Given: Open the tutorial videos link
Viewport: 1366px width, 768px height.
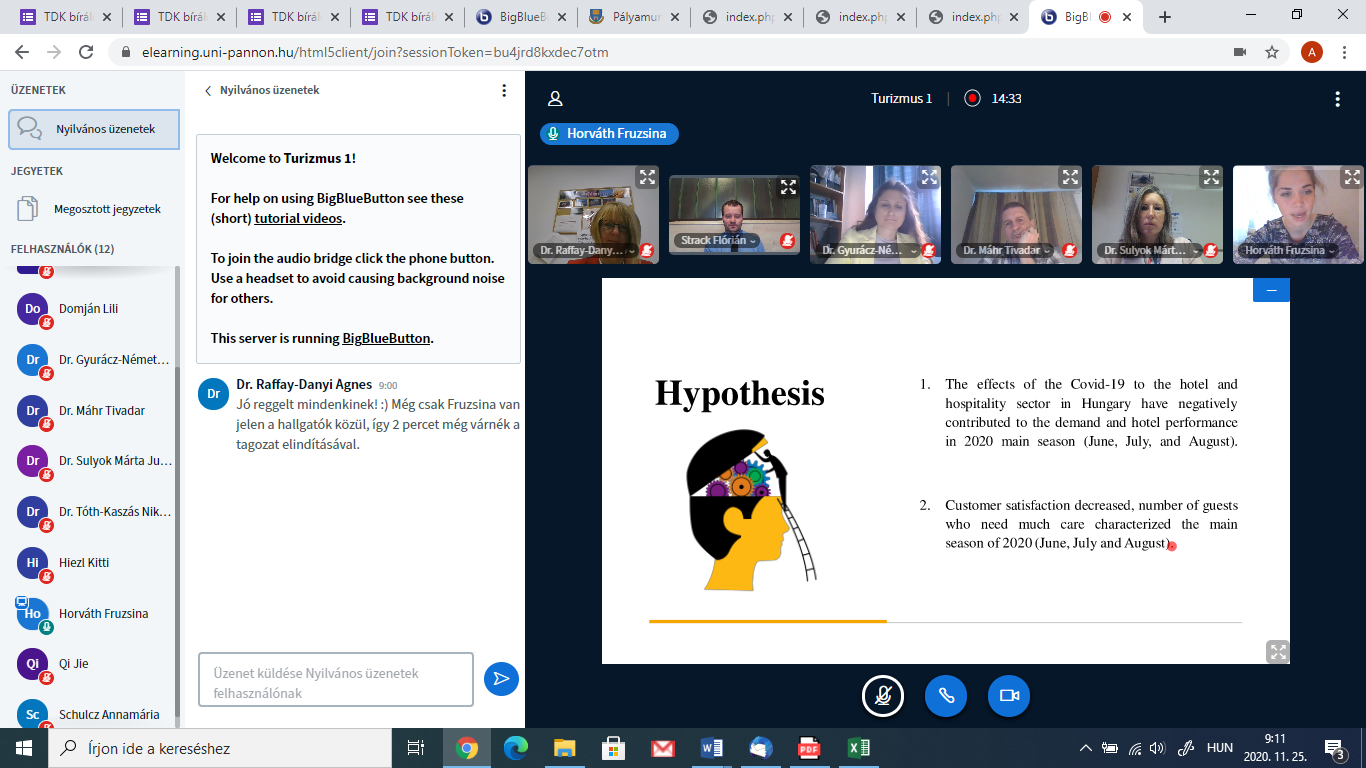Looking at the screenshot, I should click(298, 218).
